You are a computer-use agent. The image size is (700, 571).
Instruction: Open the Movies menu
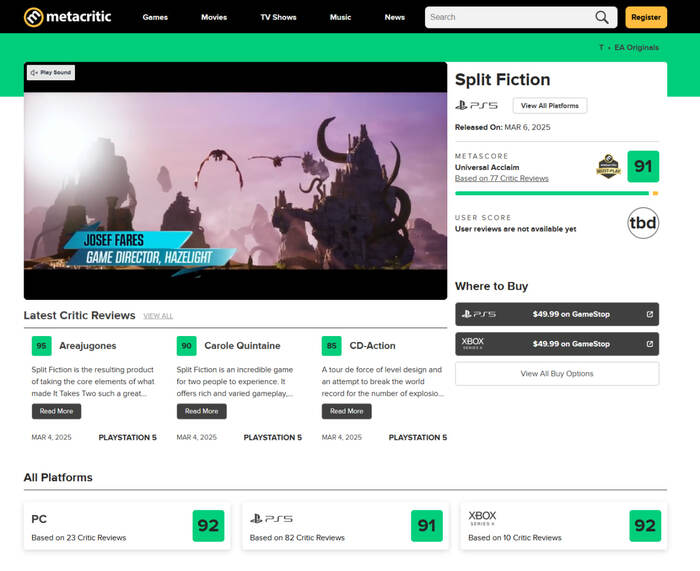point(214,17)
